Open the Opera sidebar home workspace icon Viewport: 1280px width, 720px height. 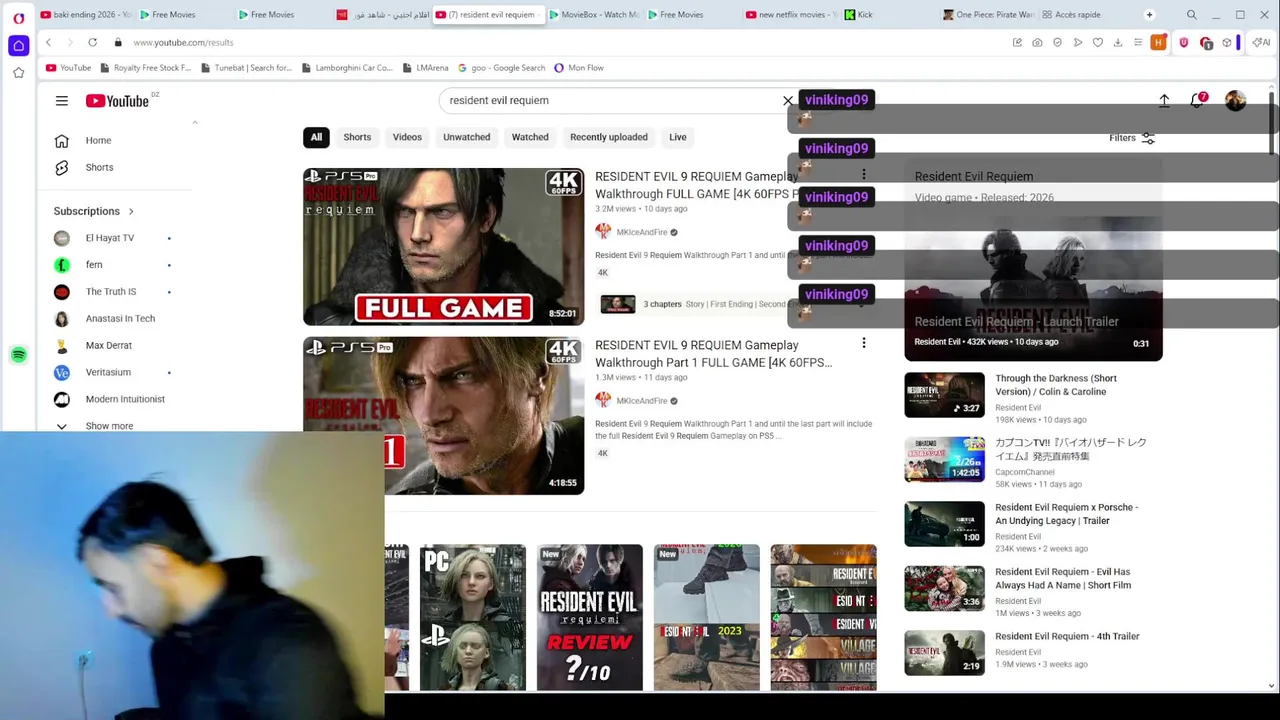click(x=18, y=46)
